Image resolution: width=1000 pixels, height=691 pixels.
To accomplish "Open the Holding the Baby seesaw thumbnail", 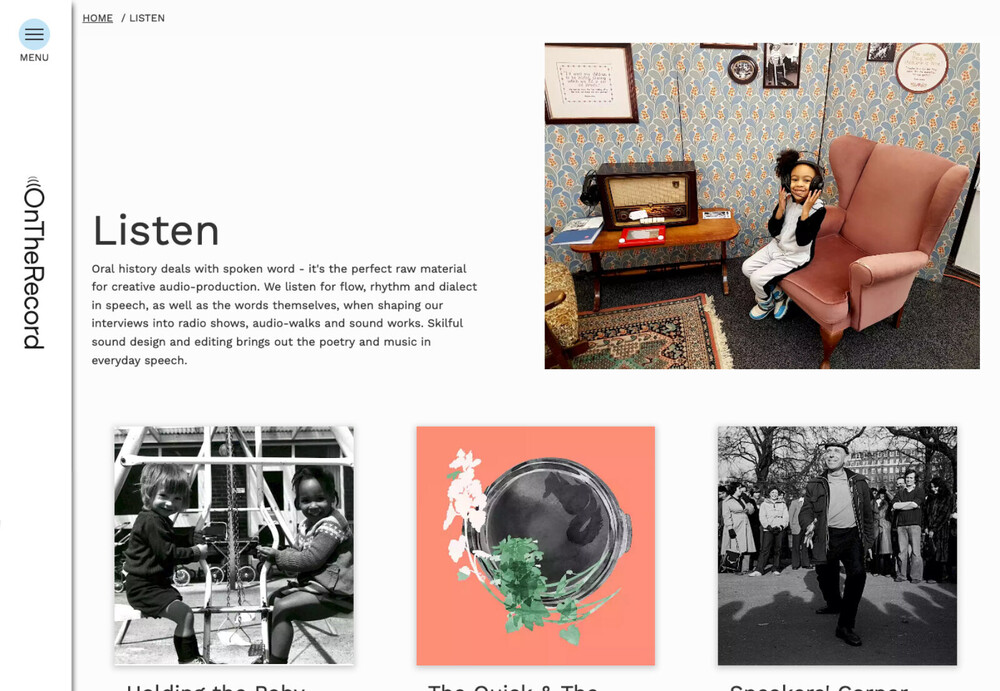I will [x=234, y=546].
